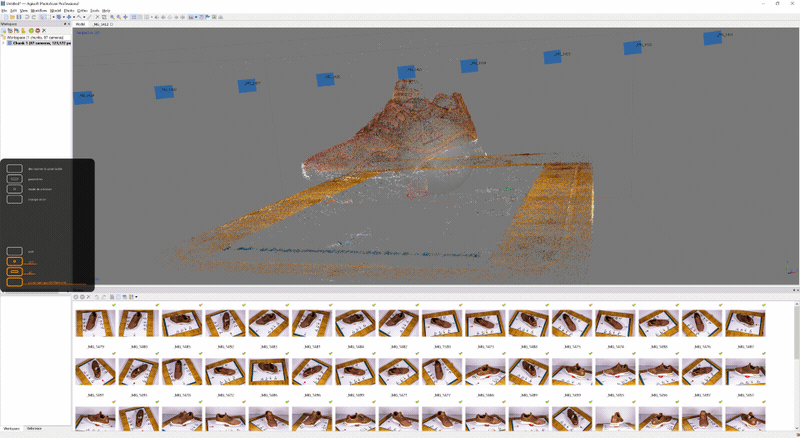Open the Show Cameras dropdown arrow
The image size is (800, 438).
point(196,17)
